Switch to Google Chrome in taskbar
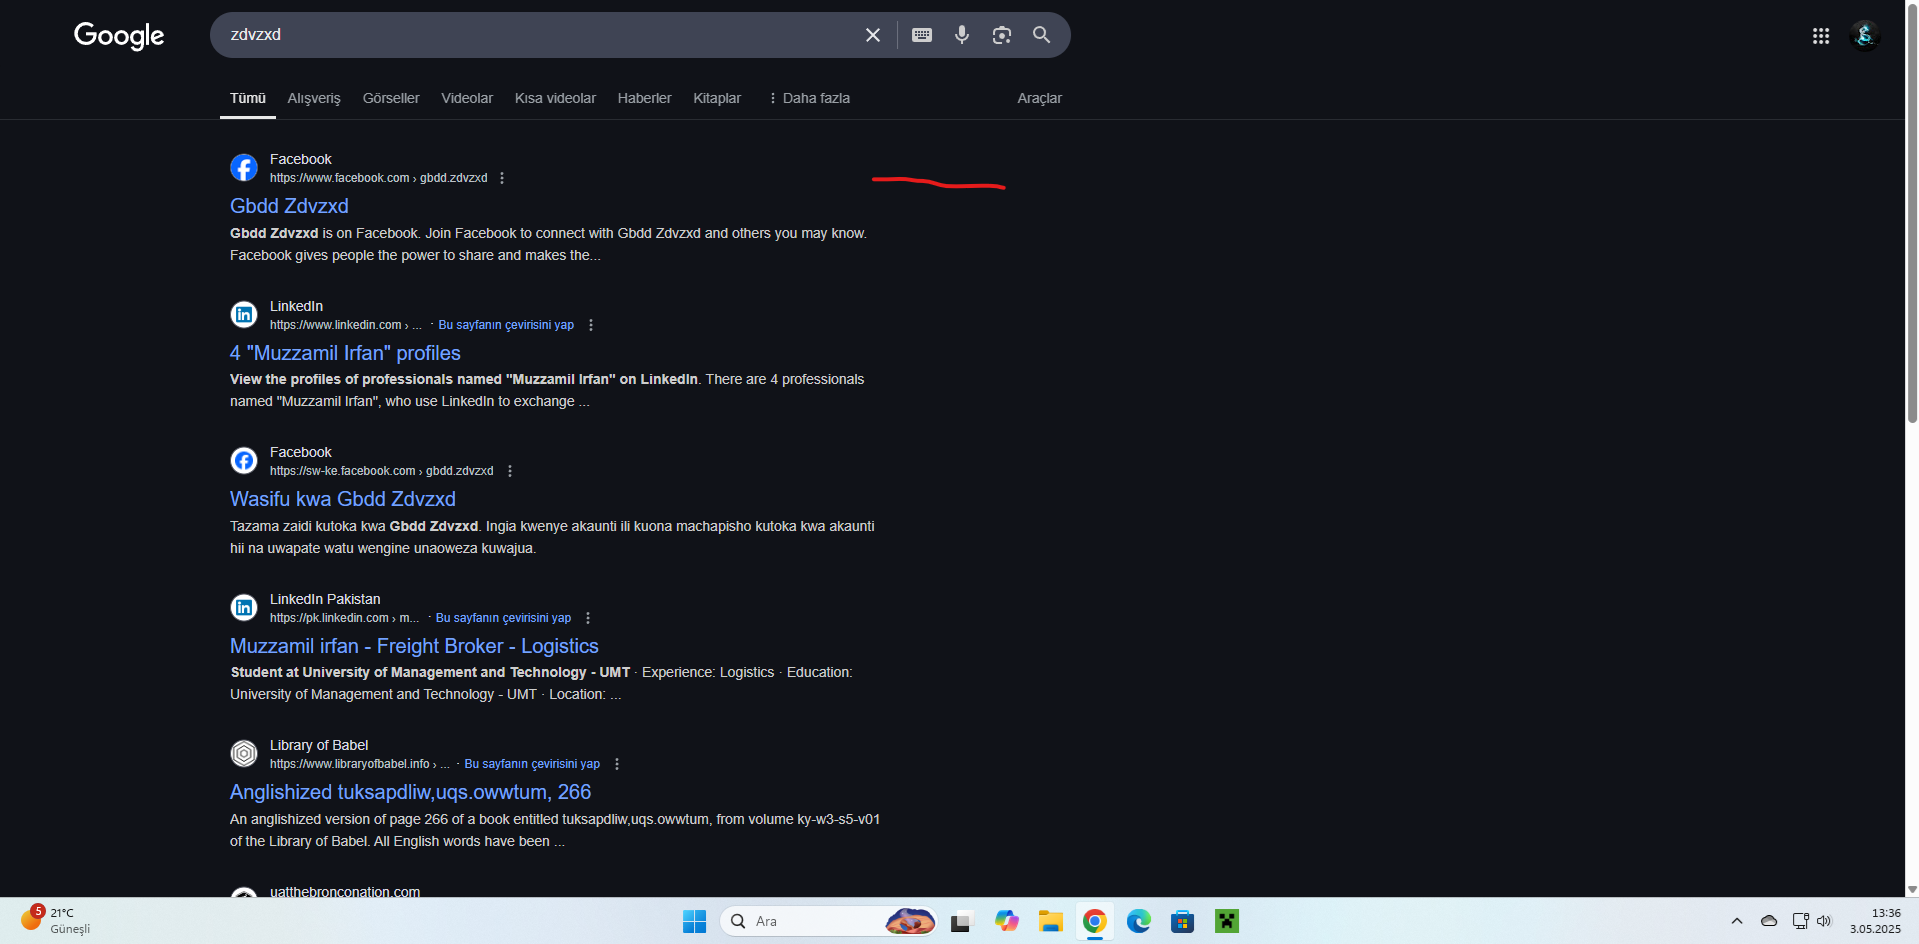This screenshot has width=1919, height=944. tap(1095, 921)
